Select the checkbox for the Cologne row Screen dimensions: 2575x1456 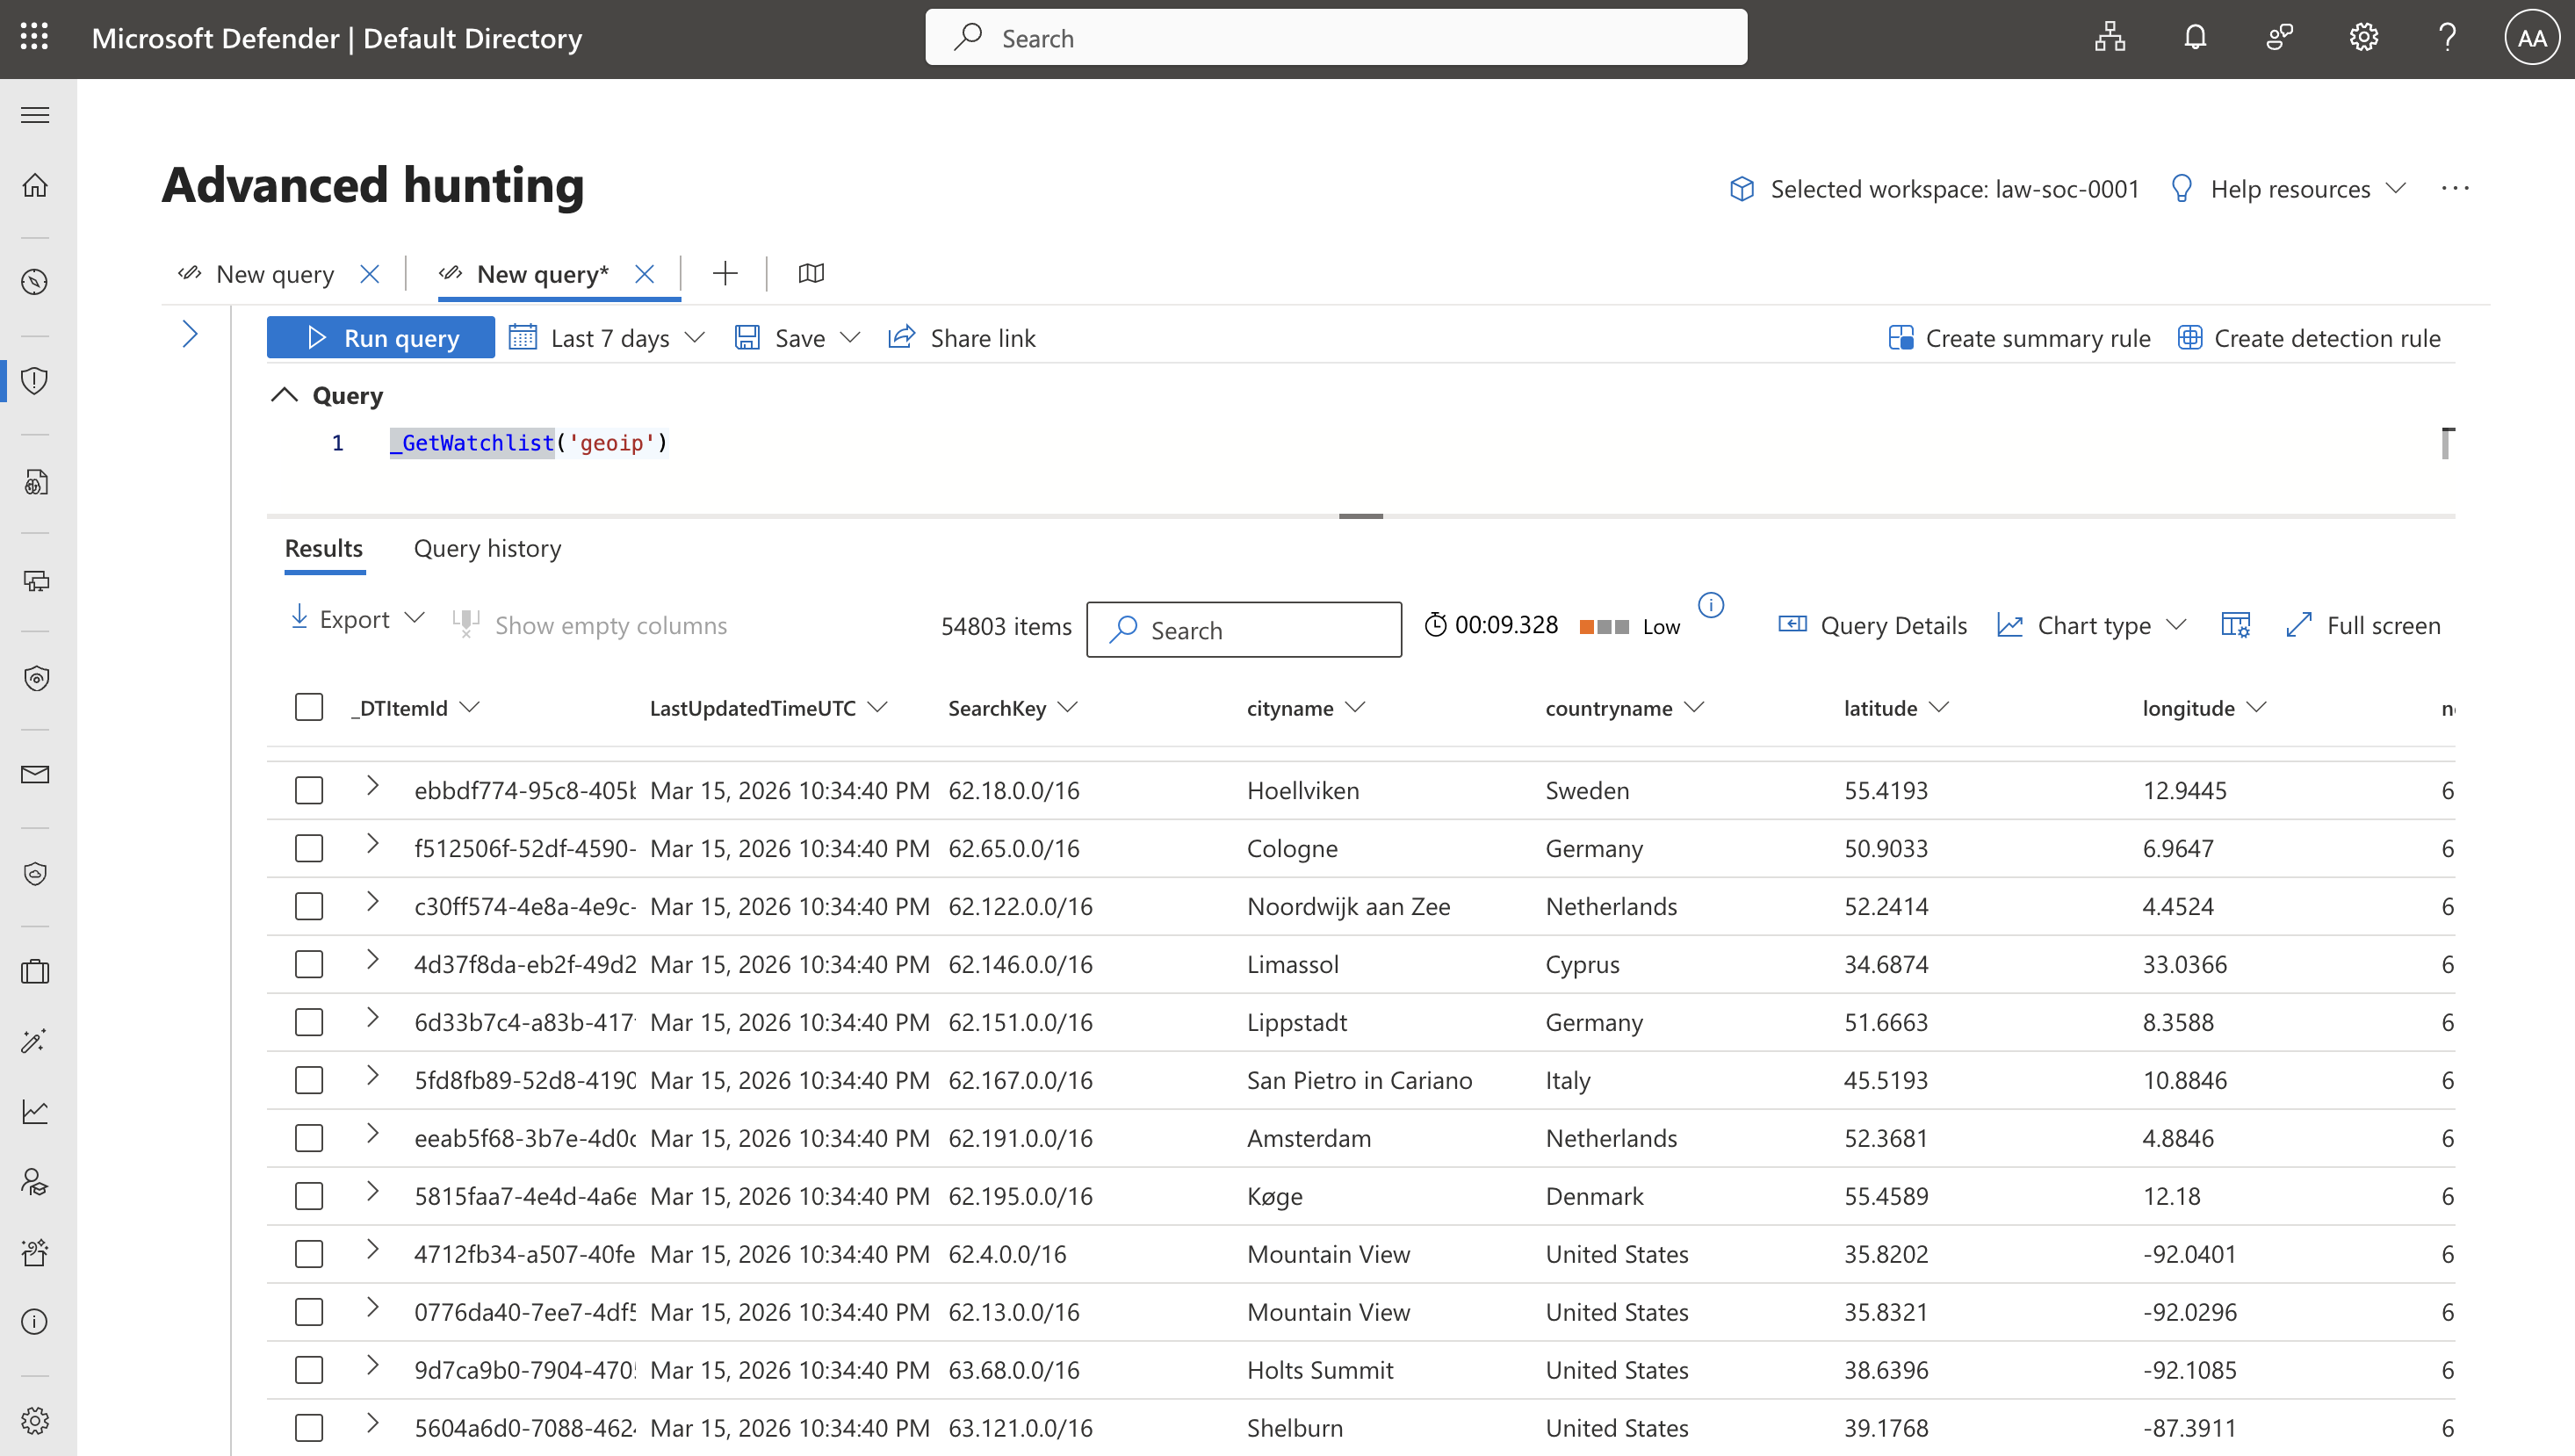point(309,848)
